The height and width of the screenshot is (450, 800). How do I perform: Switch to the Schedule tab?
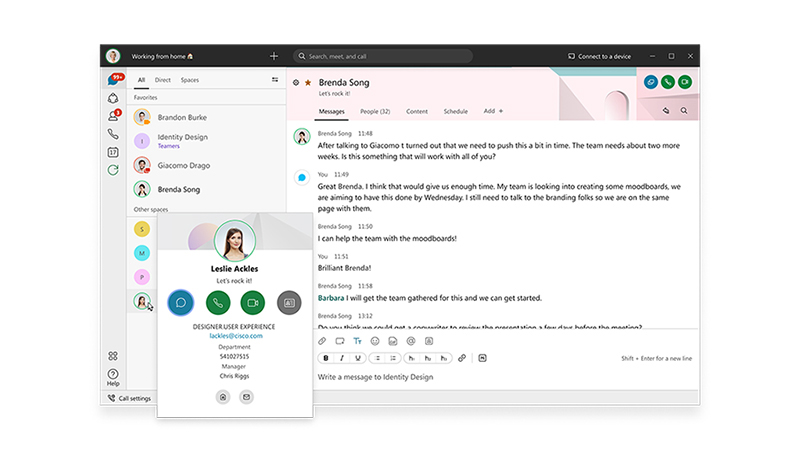point(456,111)
